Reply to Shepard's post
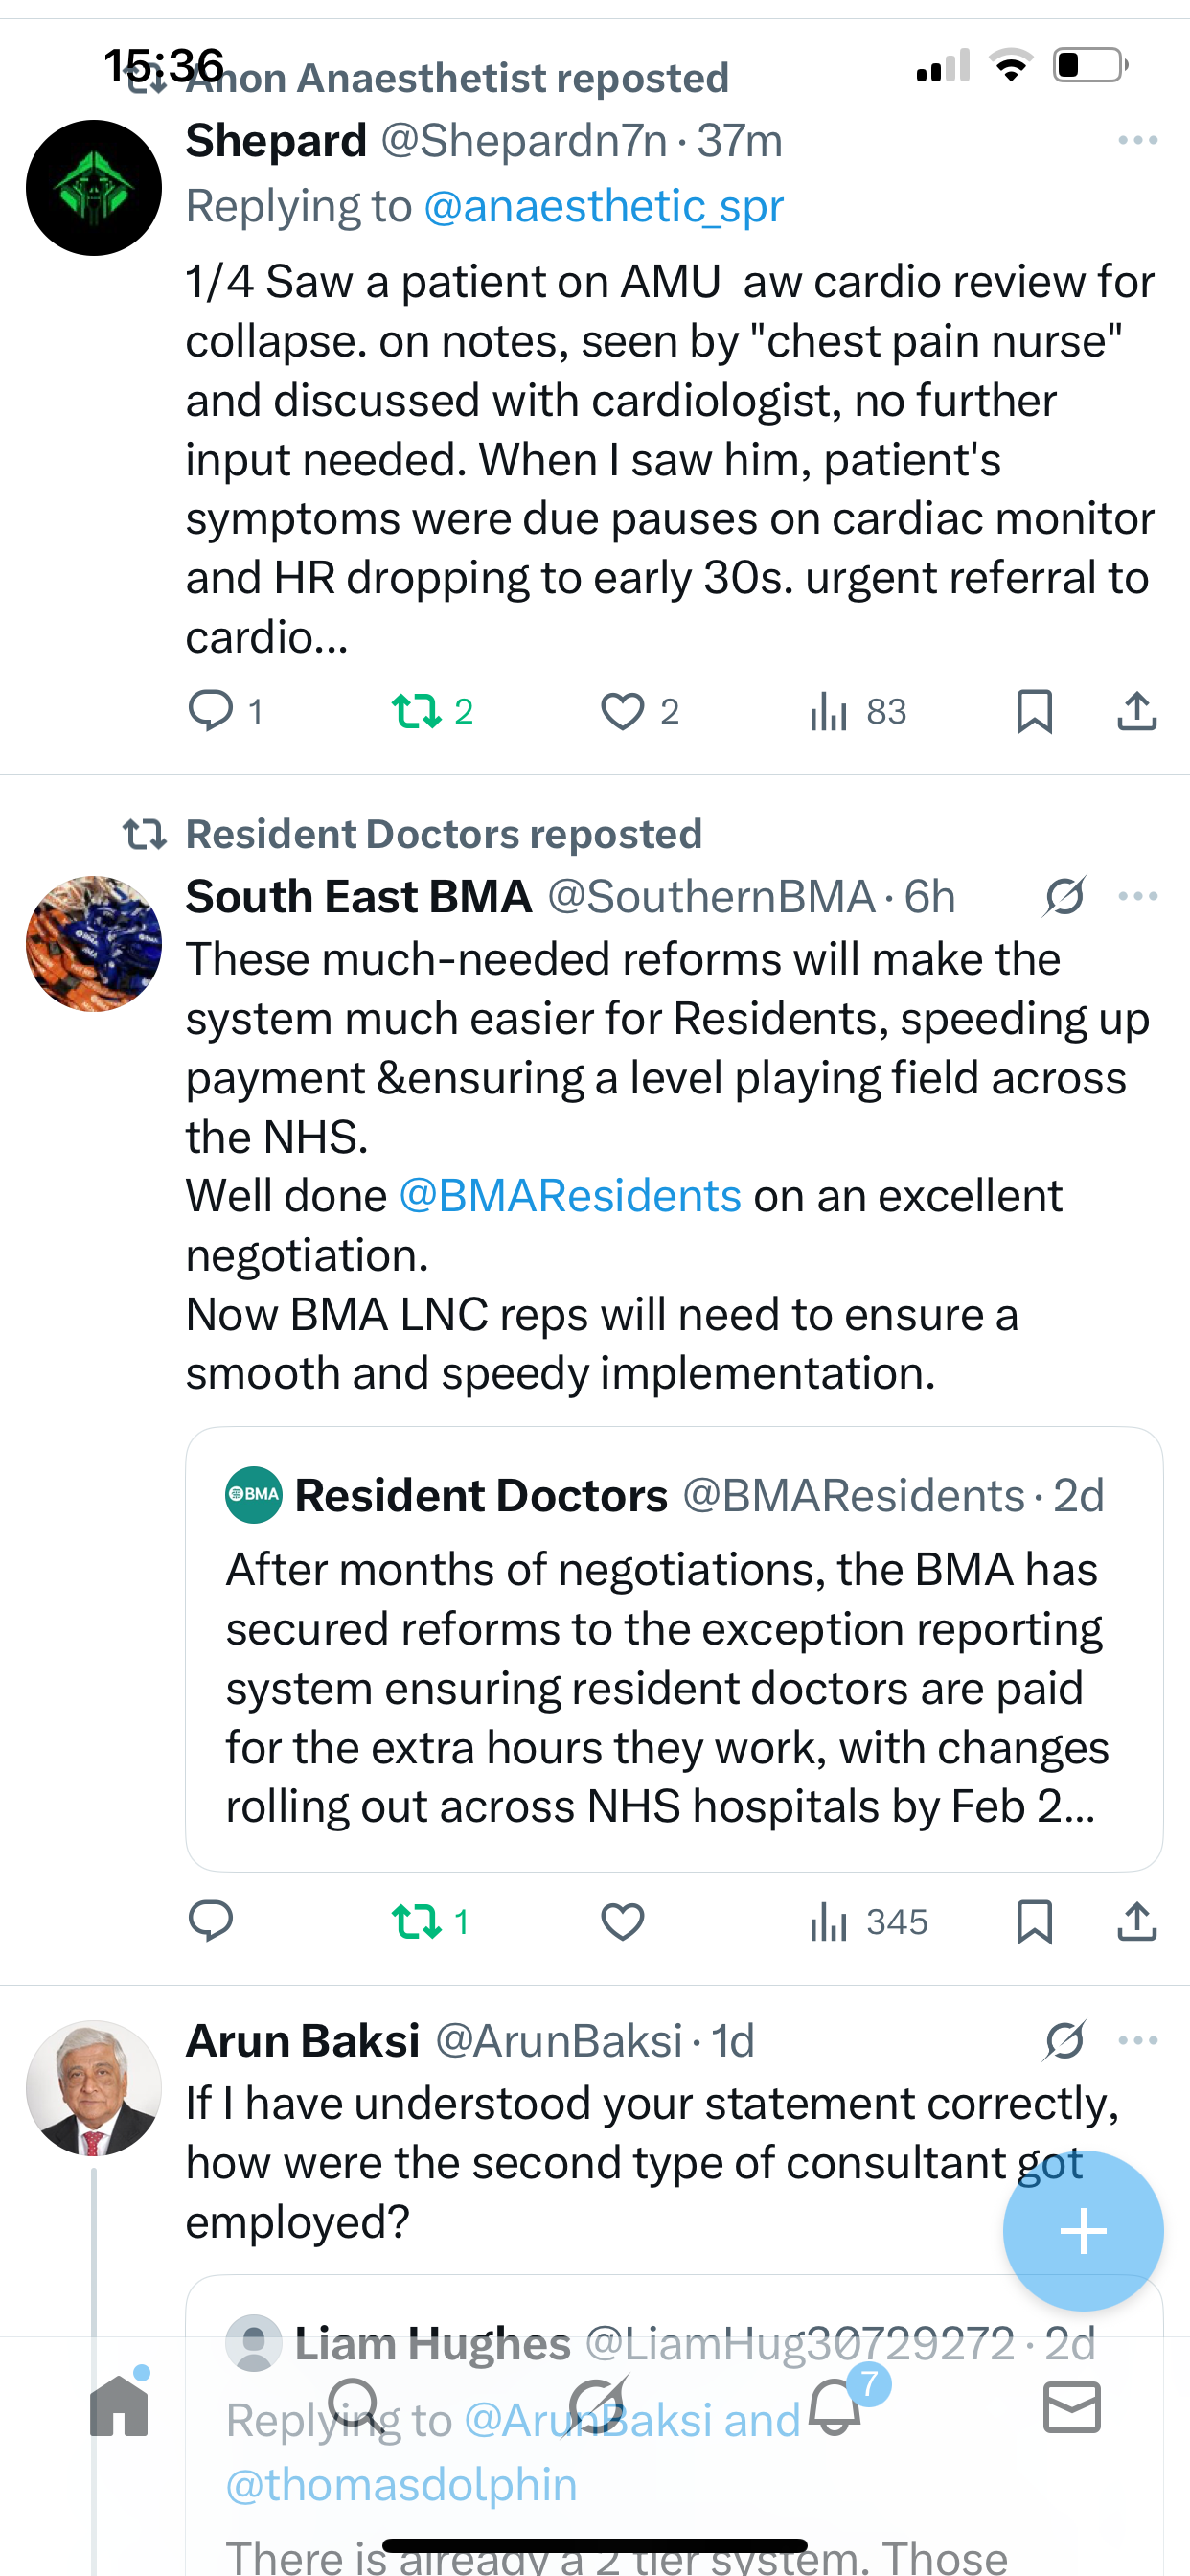1190x2576 pixels. point(211,711)
